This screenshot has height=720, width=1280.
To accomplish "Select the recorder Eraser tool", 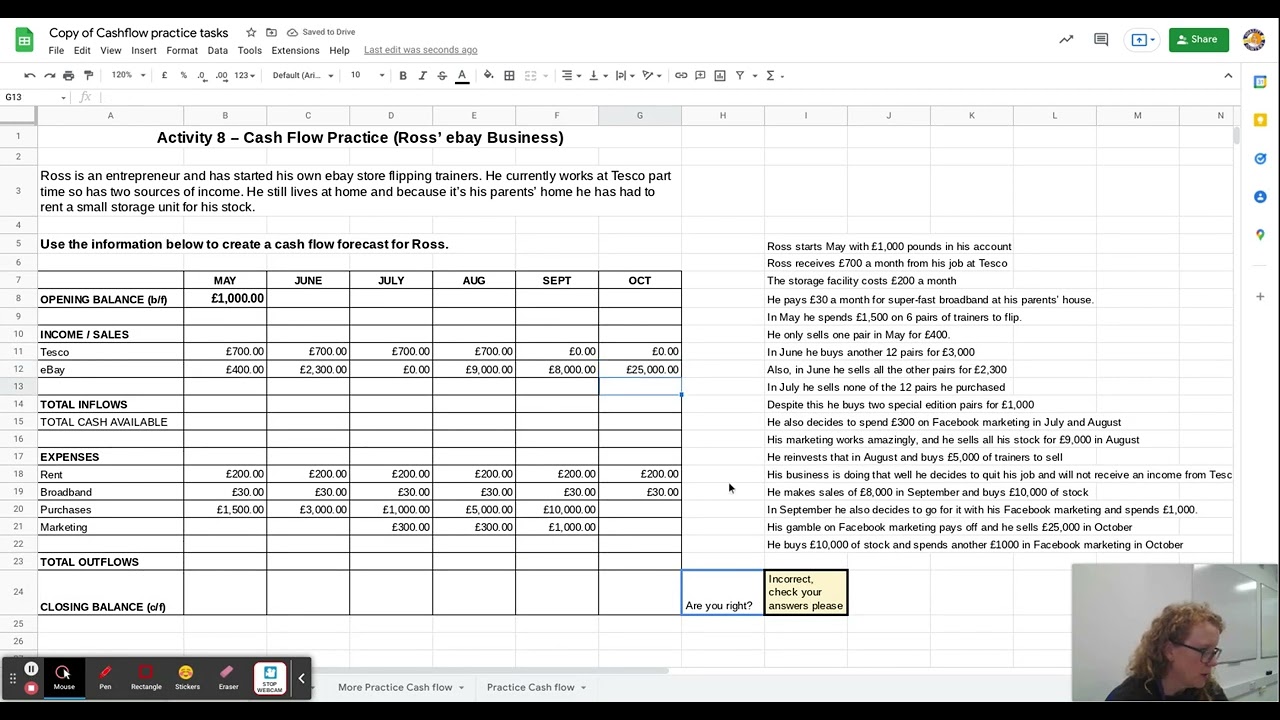I will pyautogui.click(x=228, y=677).
